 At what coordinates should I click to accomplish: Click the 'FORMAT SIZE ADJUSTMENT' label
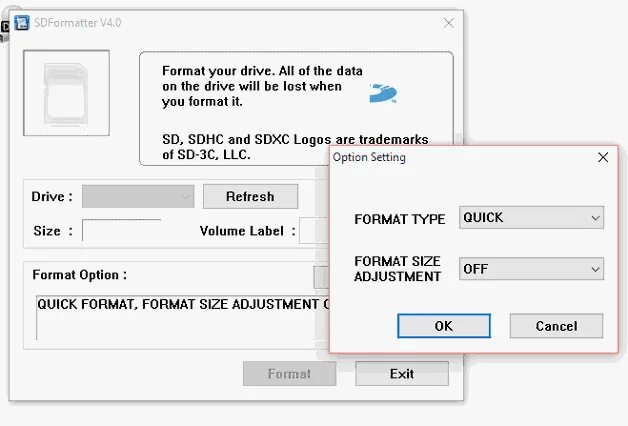point(397,269)
